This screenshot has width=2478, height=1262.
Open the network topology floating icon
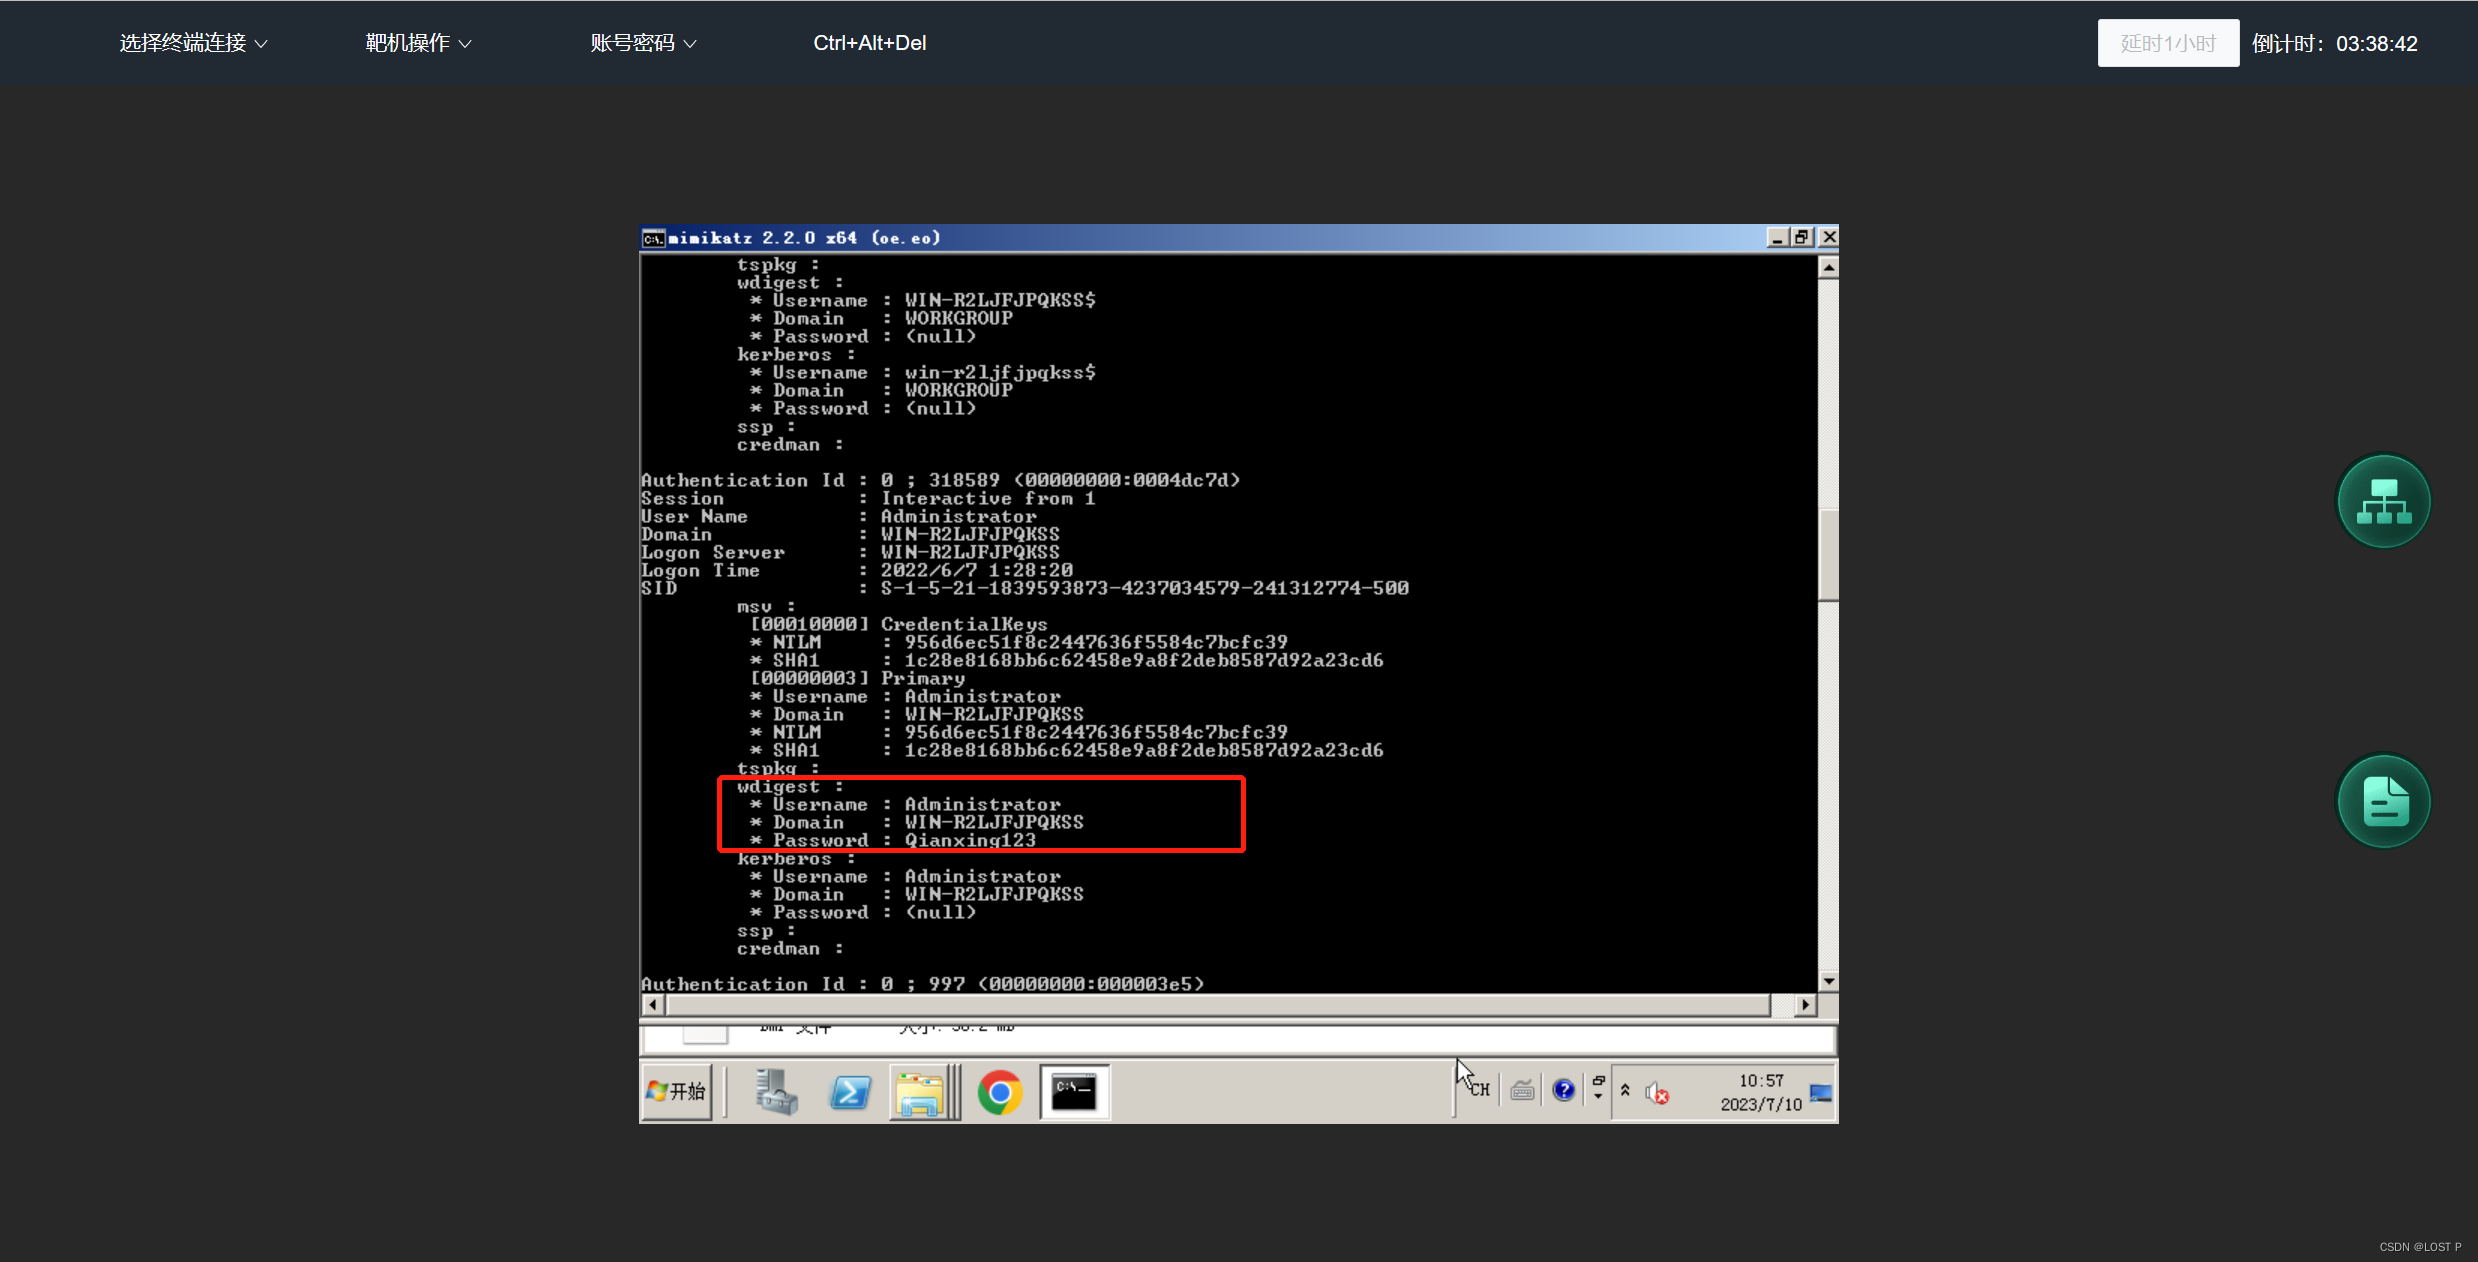[2383, 501]
